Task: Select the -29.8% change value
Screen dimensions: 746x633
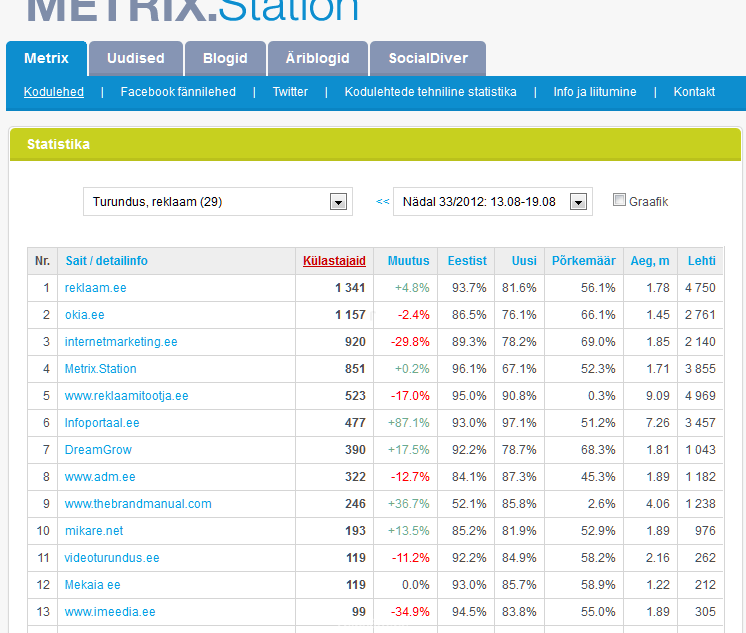Action: tap(410, 342)
